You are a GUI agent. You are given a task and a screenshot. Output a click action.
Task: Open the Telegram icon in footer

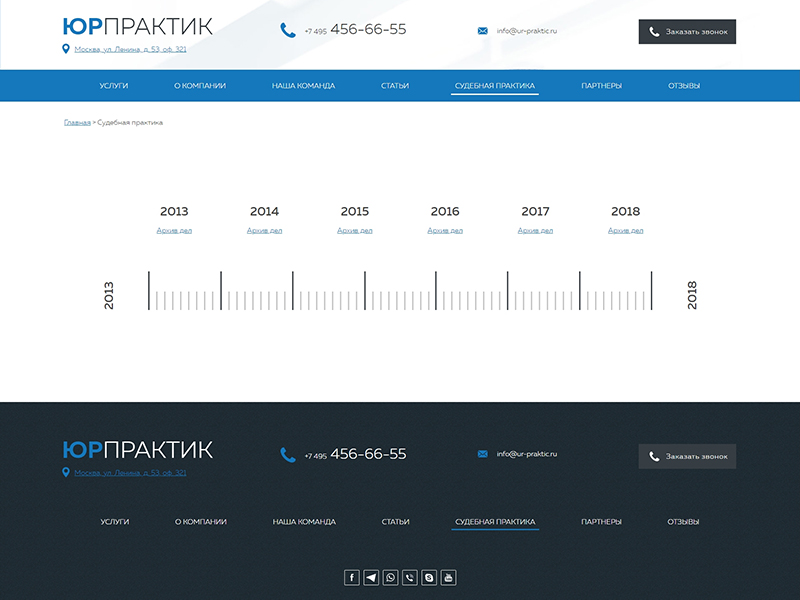pyautogui.click(x=371, y=577)
